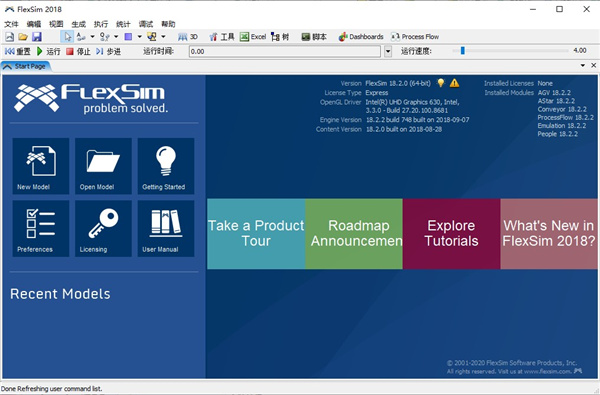
Task: Click the New Model tile icon
Action: [x=41, y=166]
